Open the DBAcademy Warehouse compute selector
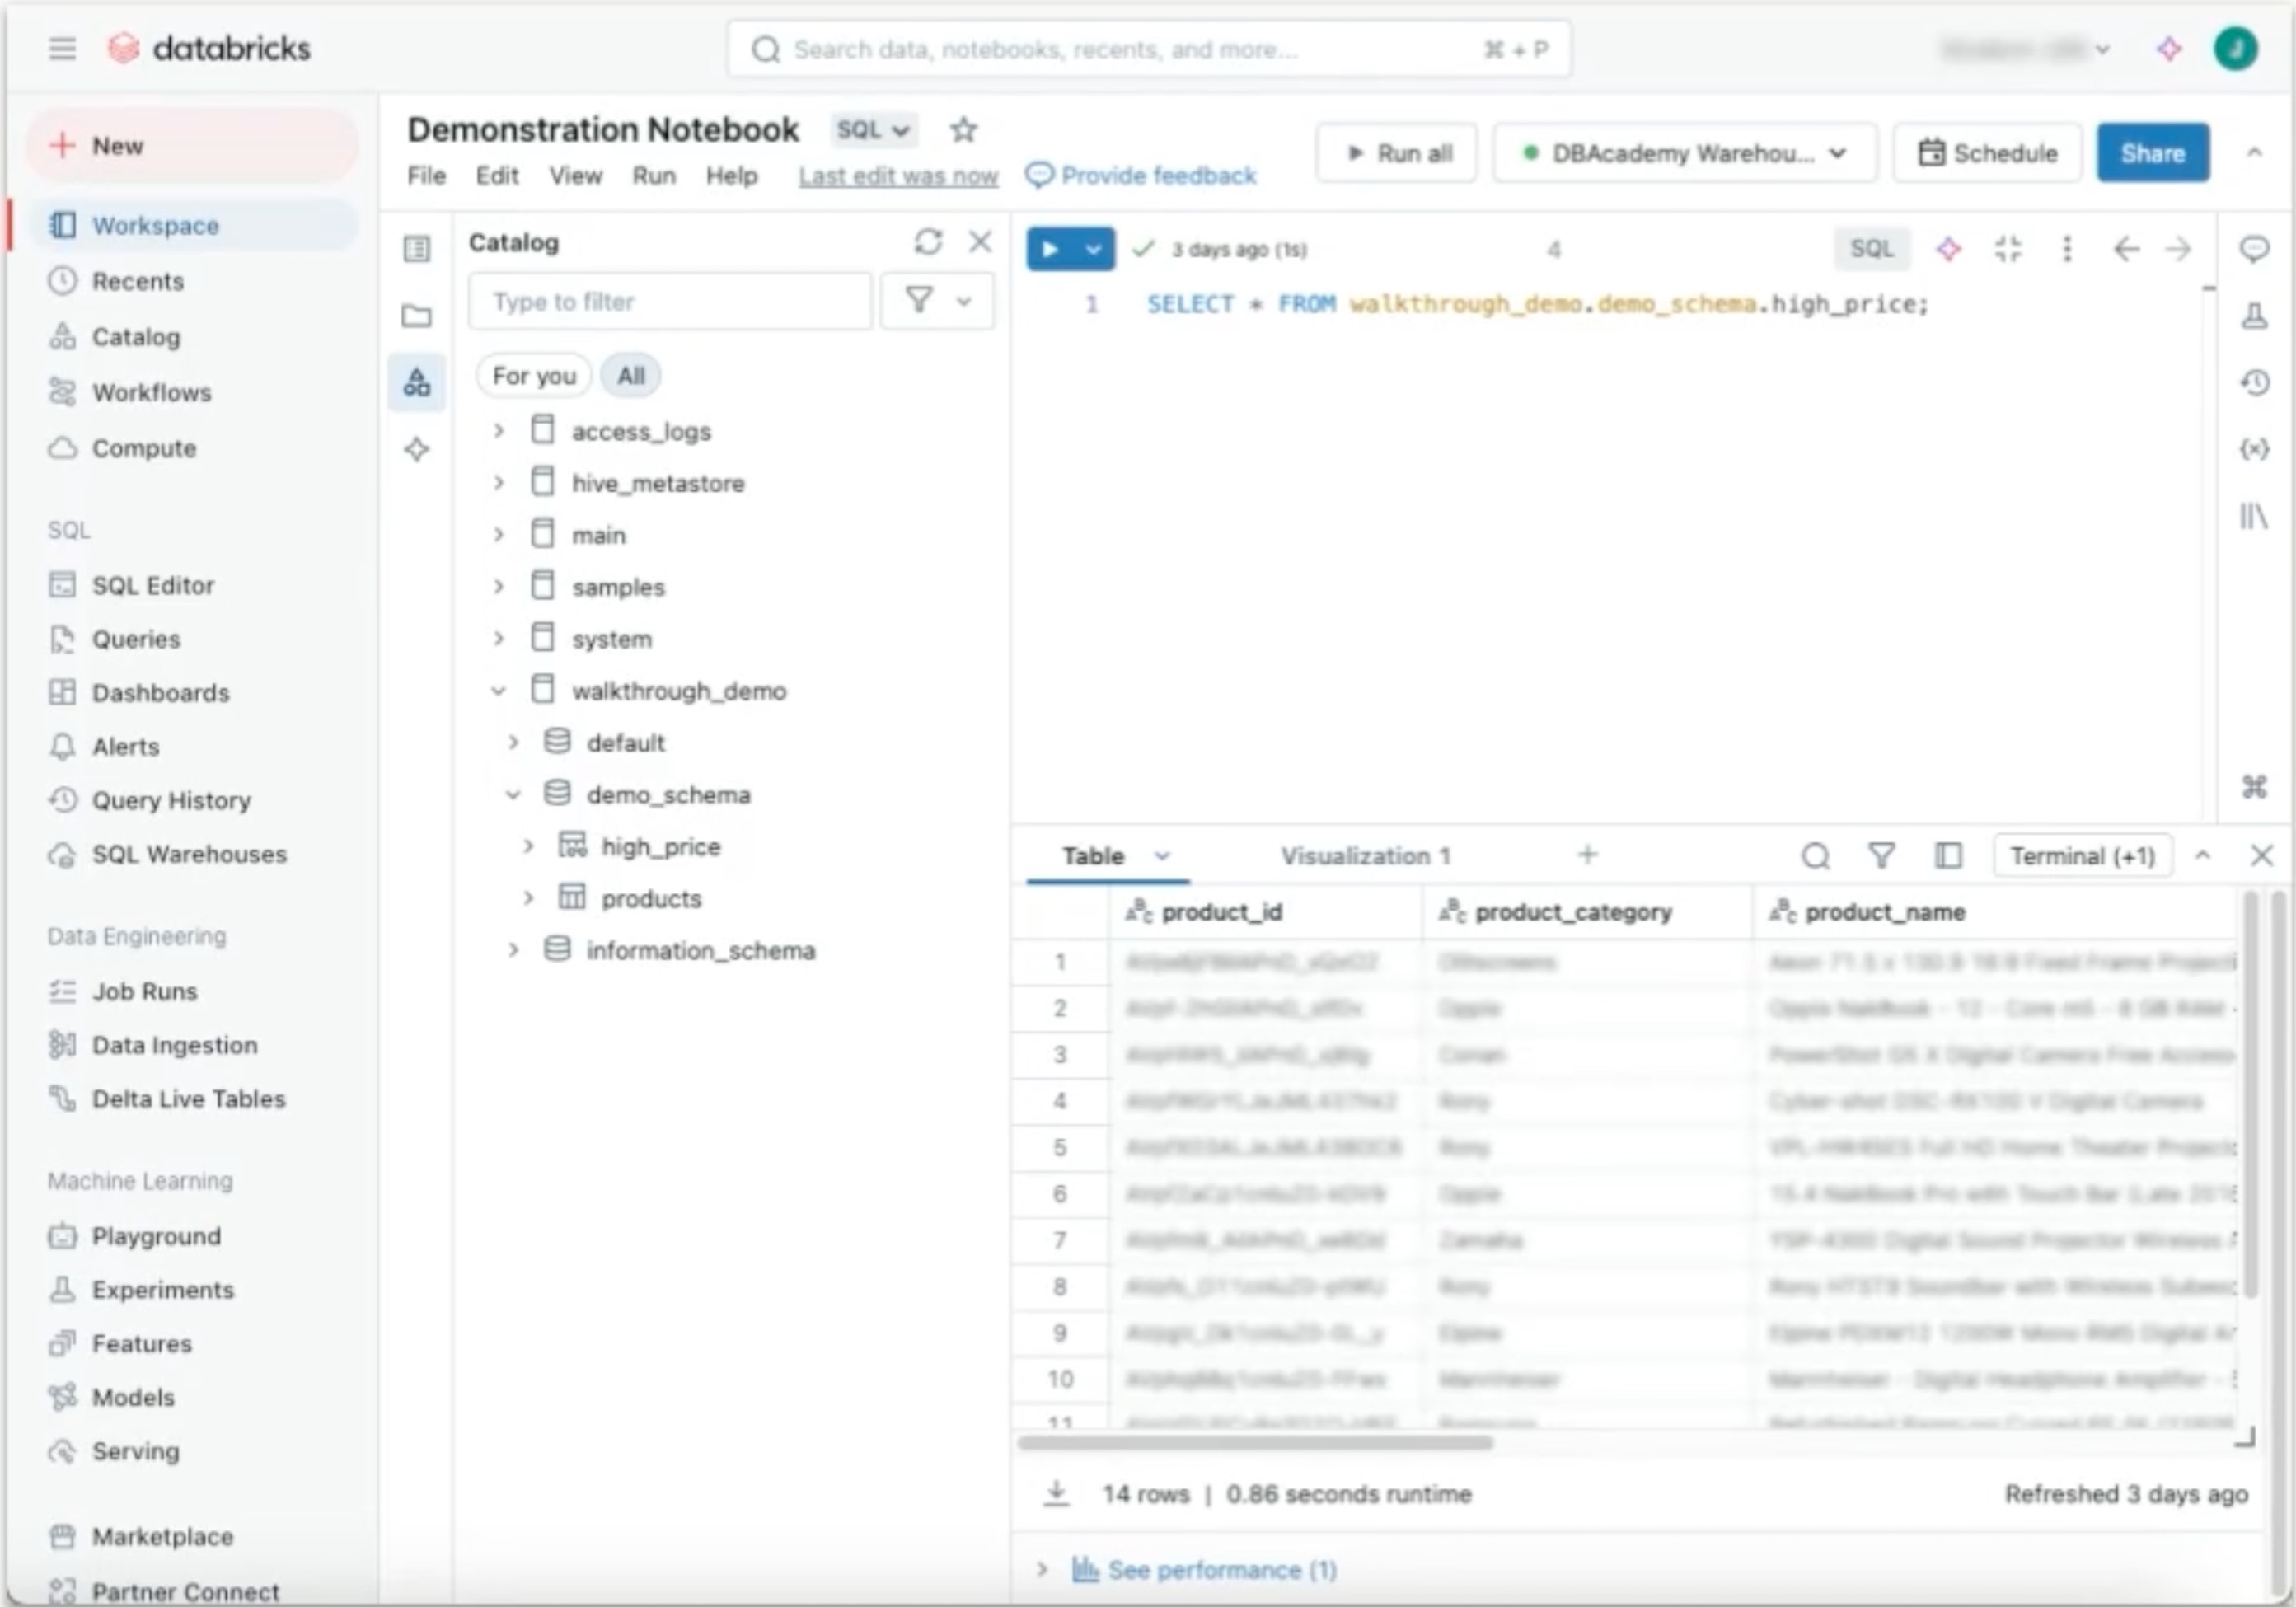This screenshot has height=1607, width=2296. 1684,153
